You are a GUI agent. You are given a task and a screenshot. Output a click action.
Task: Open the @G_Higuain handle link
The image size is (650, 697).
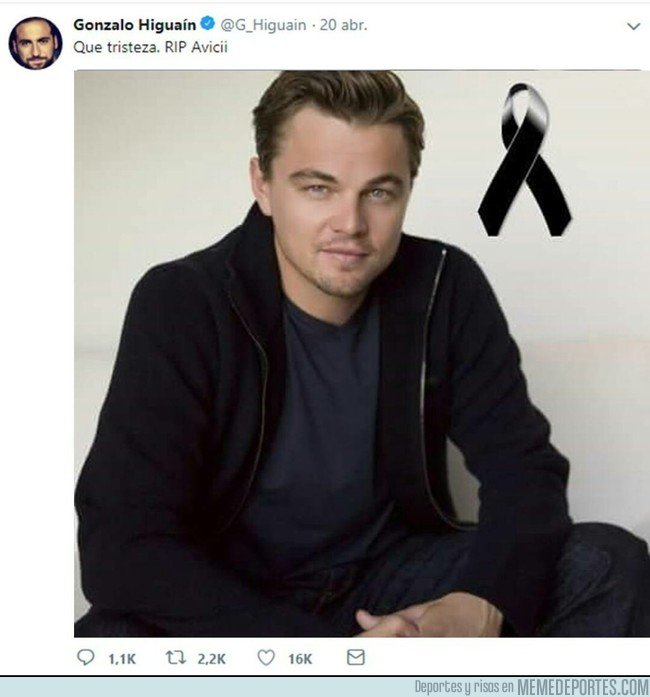pos(263,25)
